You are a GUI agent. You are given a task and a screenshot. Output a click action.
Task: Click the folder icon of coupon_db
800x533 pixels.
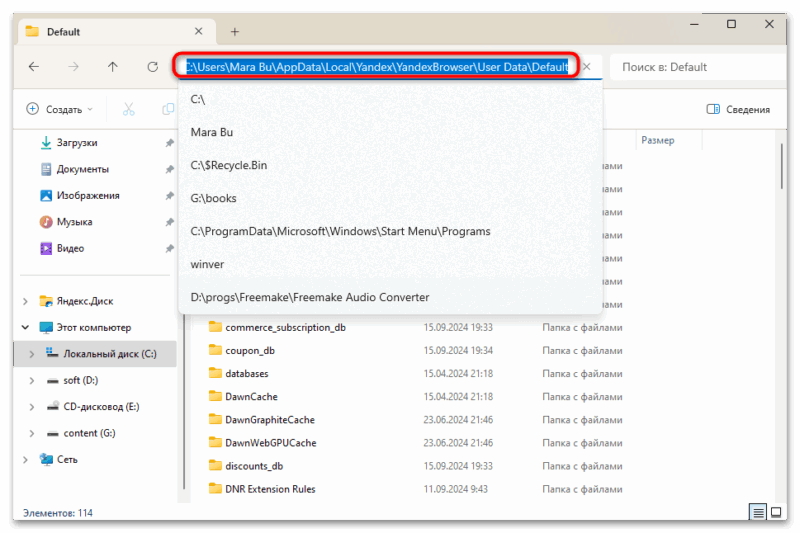(x=215, y=350)
